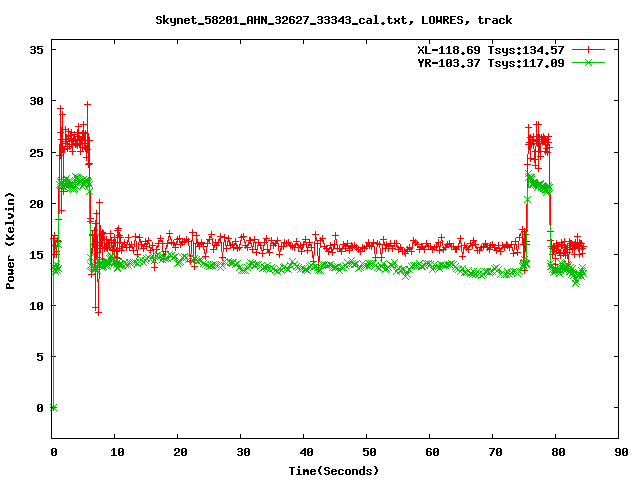Click the x-axis tick label 10
The image size is (640, 480).
point(117,452)
